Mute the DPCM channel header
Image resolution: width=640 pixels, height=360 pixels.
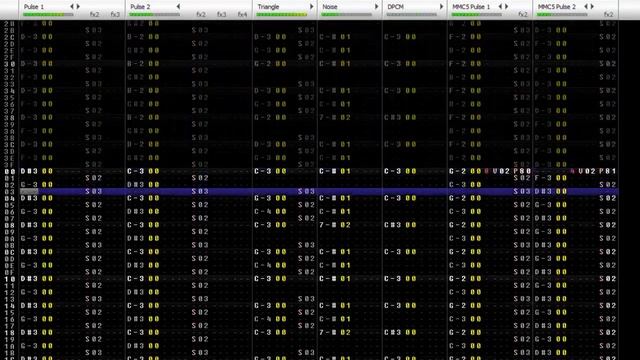click(x=395, y=7)
